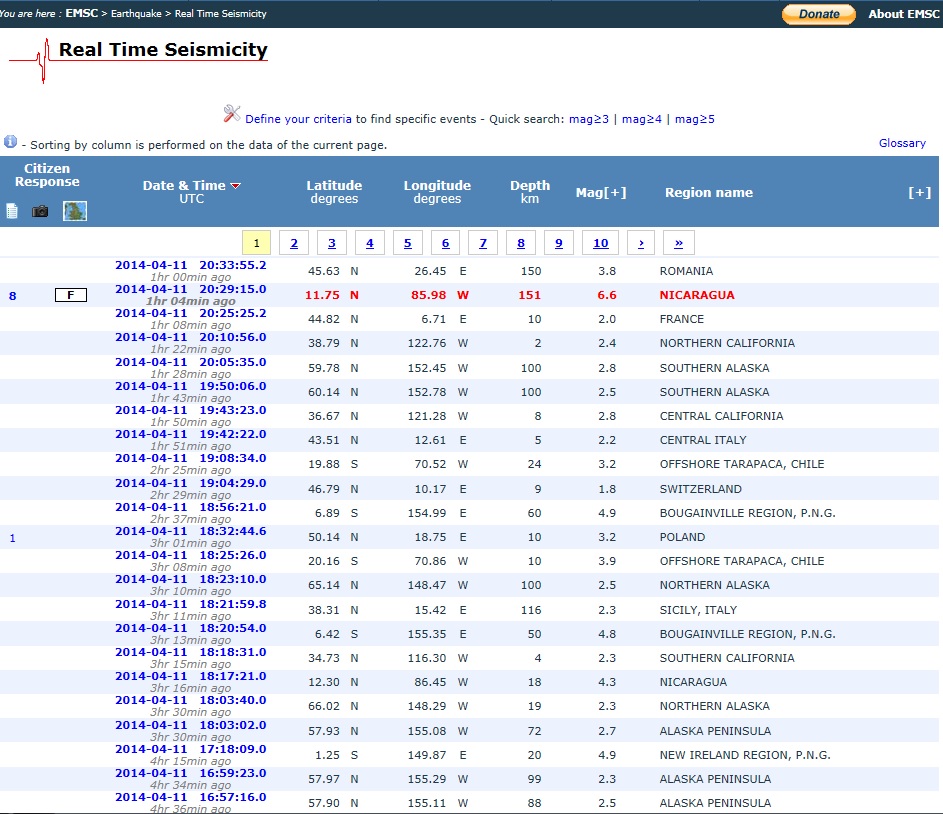Go to results page 8
This screenshot has width=943, height=814.
click(521, 243)
